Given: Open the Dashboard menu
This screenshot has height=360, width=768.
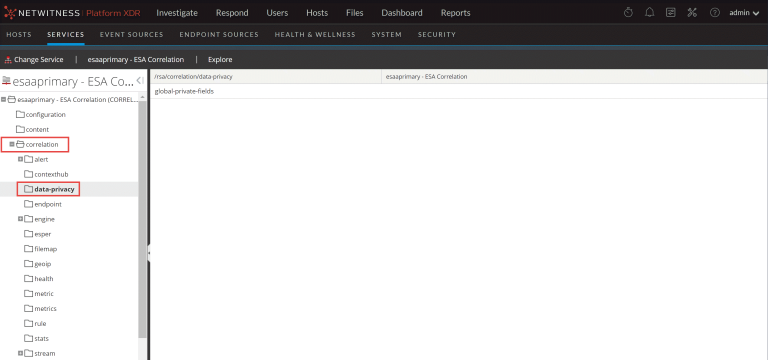Looking at the screenshot, I should 402,13.
